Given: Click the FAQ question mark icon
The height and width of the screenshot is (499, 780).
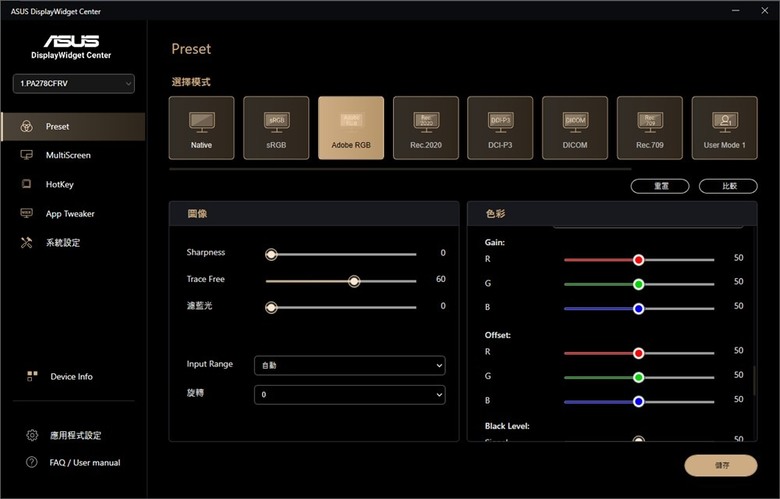Looking at the screenshot, I should click(32, 462).
